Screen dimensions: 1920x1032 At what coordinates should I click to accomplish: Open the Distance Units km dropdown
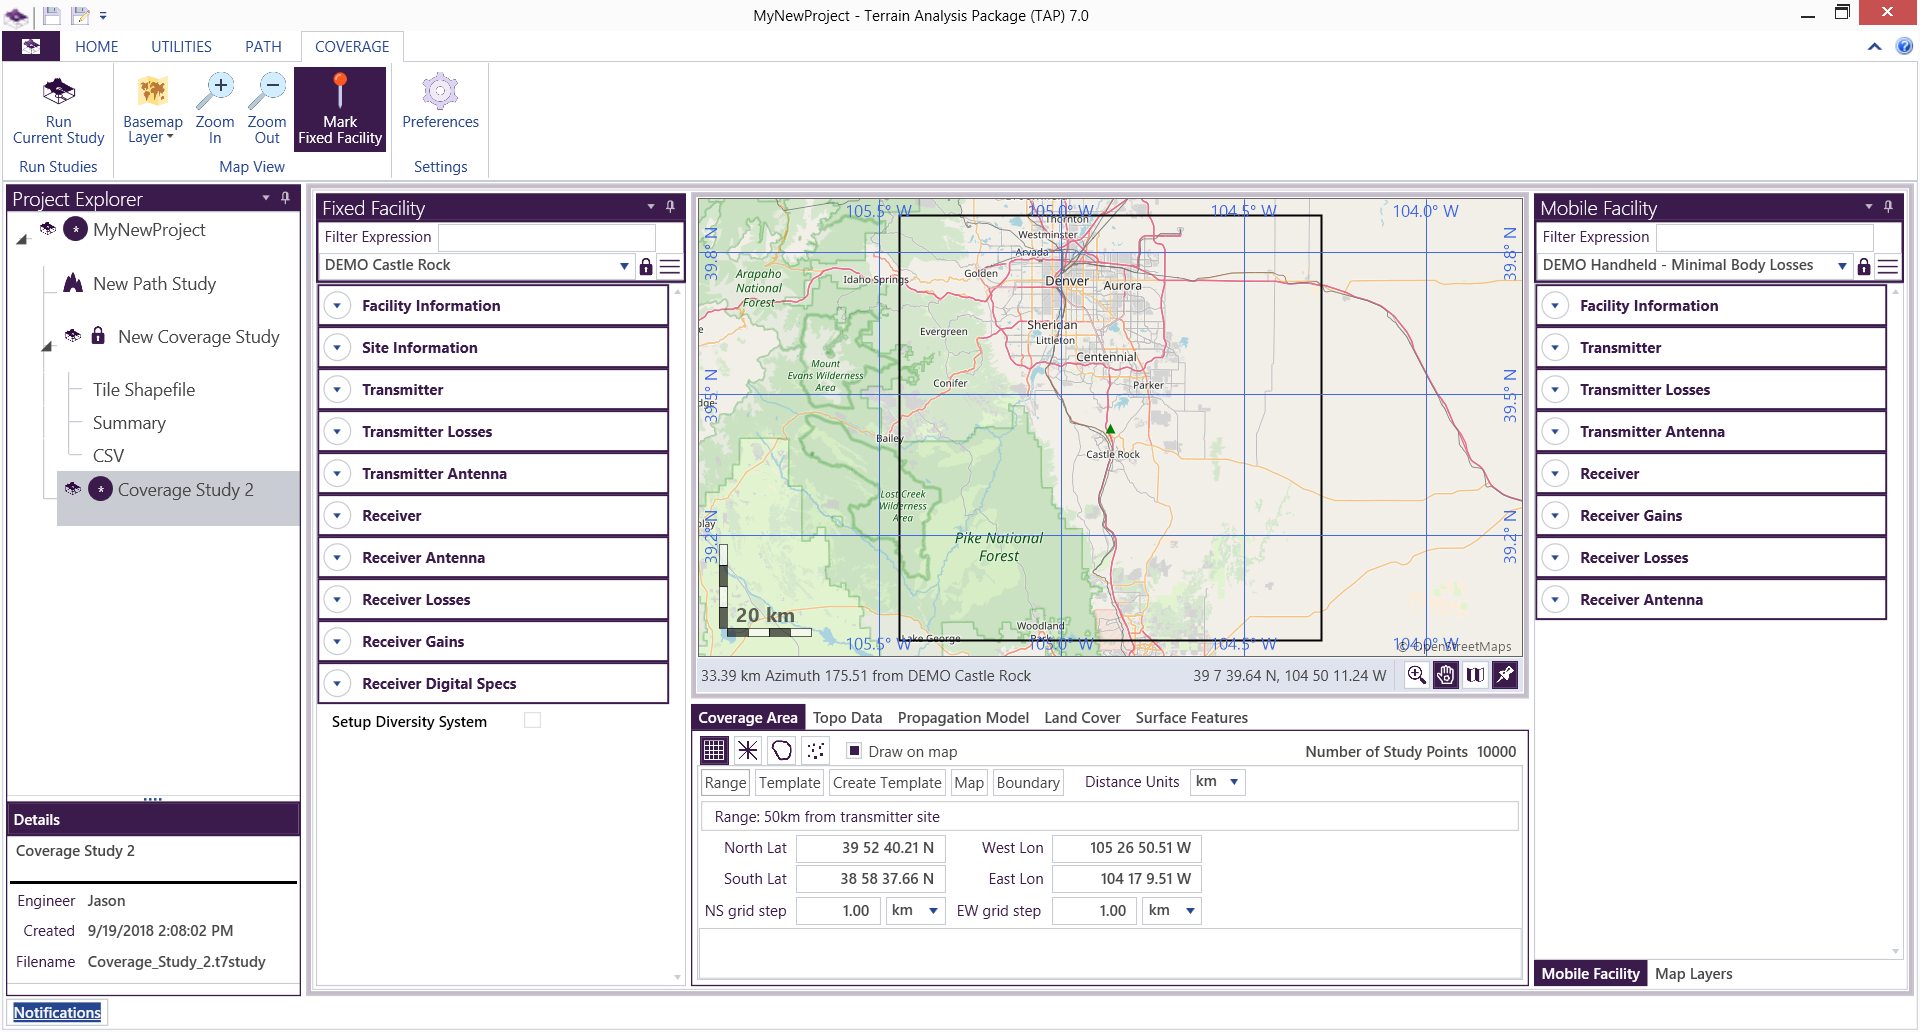click(1218, 782)
